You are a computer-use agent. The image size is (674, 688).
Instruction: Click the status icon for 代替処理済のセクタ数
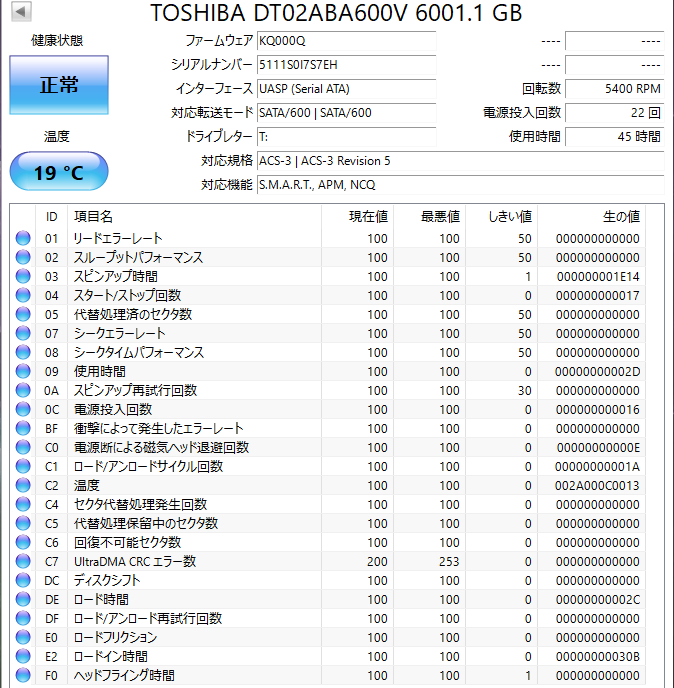pos(23,314)
